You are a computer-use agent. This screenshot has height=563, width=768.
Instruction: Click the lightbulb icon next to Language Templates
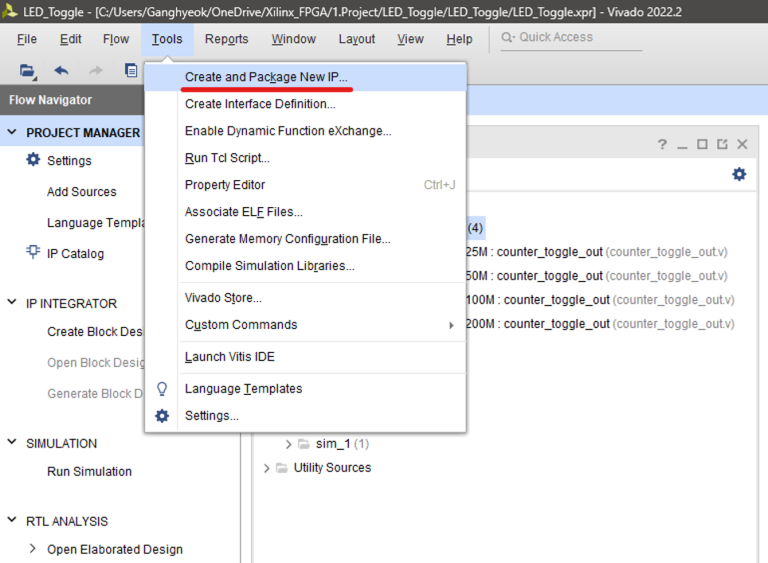(x=162, y=389)
